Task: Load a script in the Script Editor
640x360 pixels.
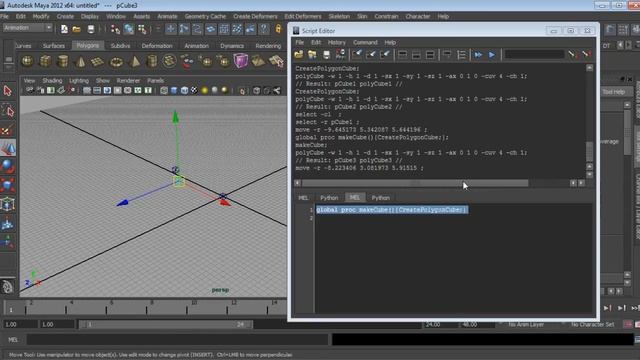Action: coord(299,55)
